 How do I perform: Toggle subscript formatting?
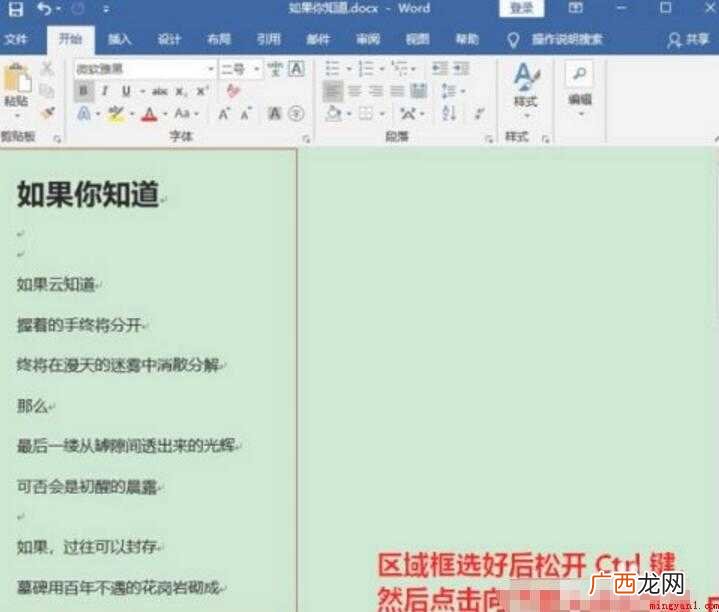(181, 92)
